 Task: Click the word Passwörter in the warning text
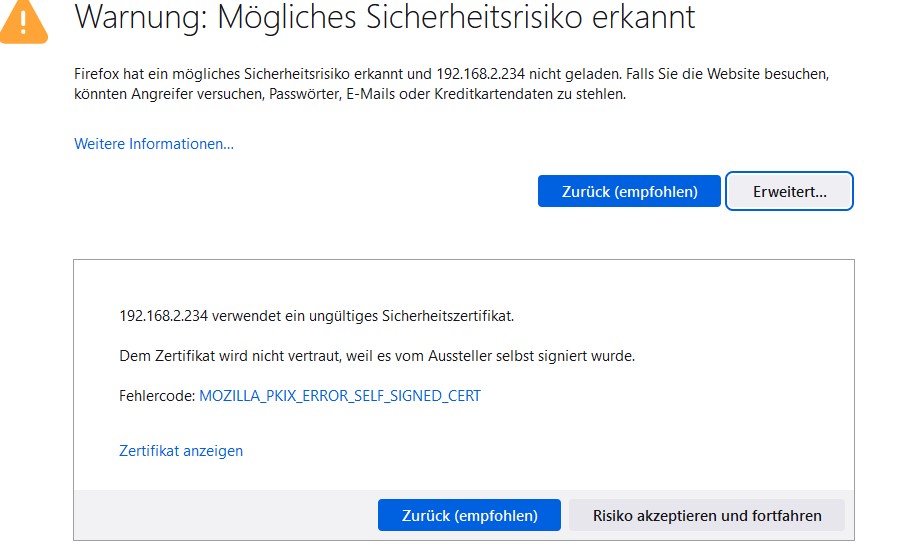coord(305,94)
